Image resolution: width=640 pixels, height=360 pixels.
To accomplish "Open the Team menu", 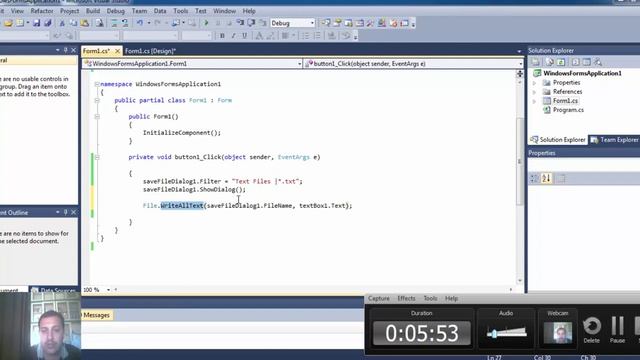I will click(x=139, y=11).
